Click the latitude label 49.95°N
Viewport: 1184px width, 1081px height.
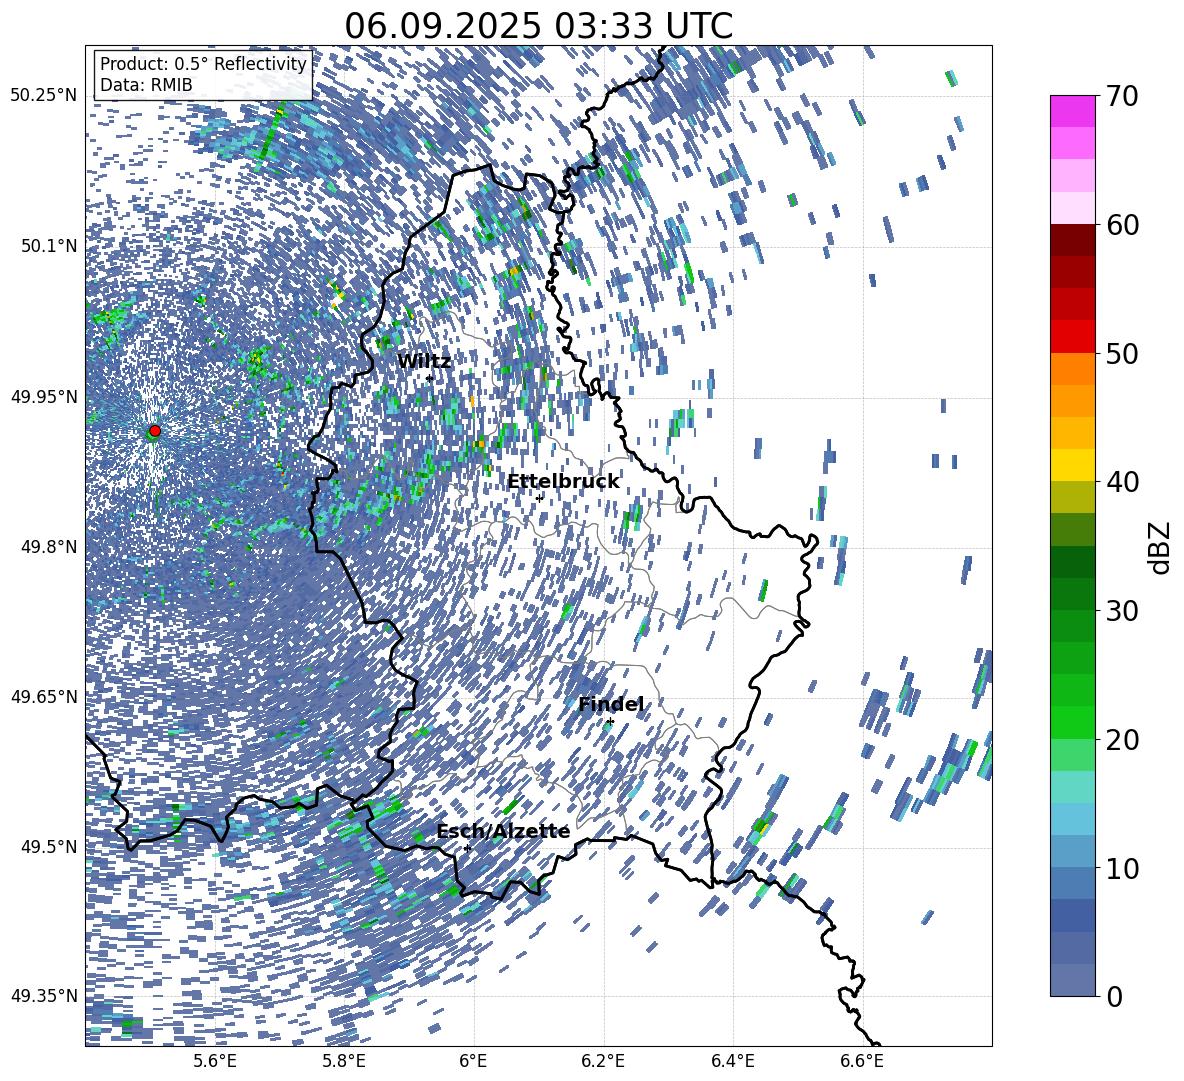pos(44,397)
